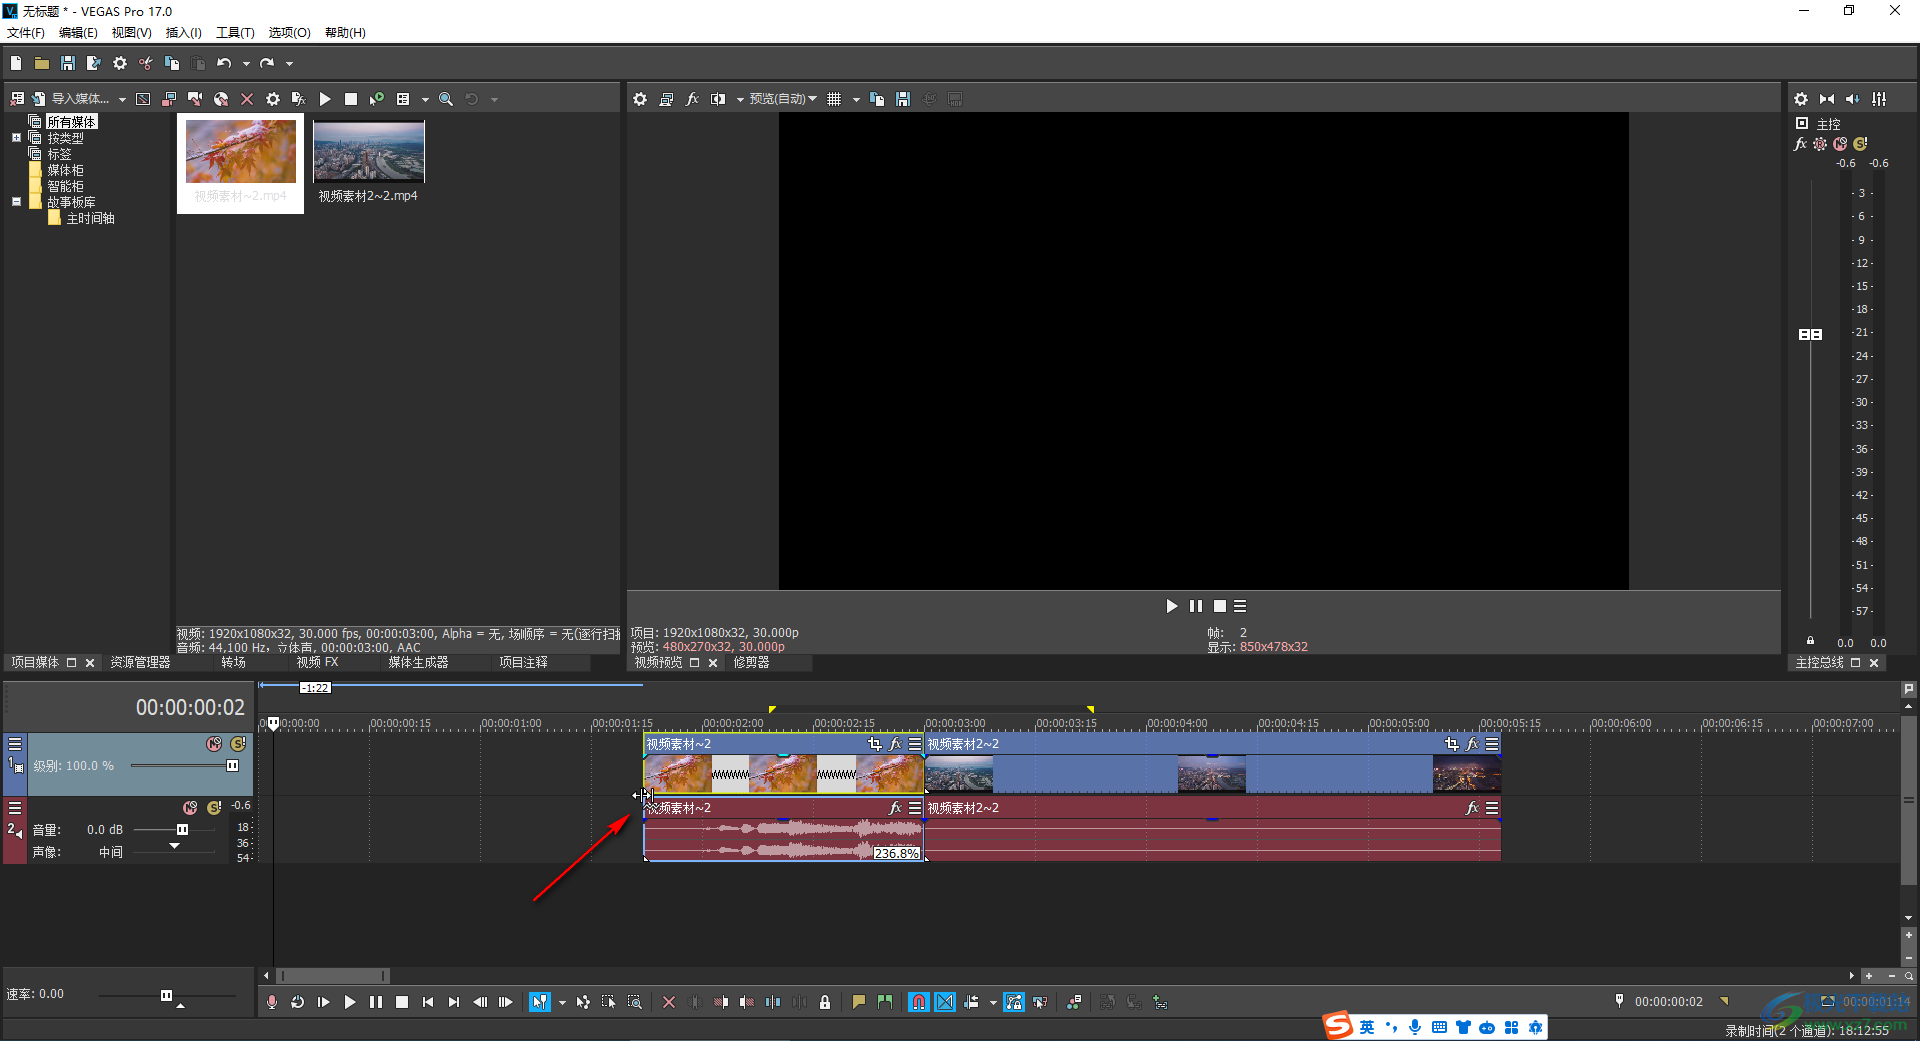Open a project with the folder icon
Viewport: 1920px width, 1041px height.
42,63
